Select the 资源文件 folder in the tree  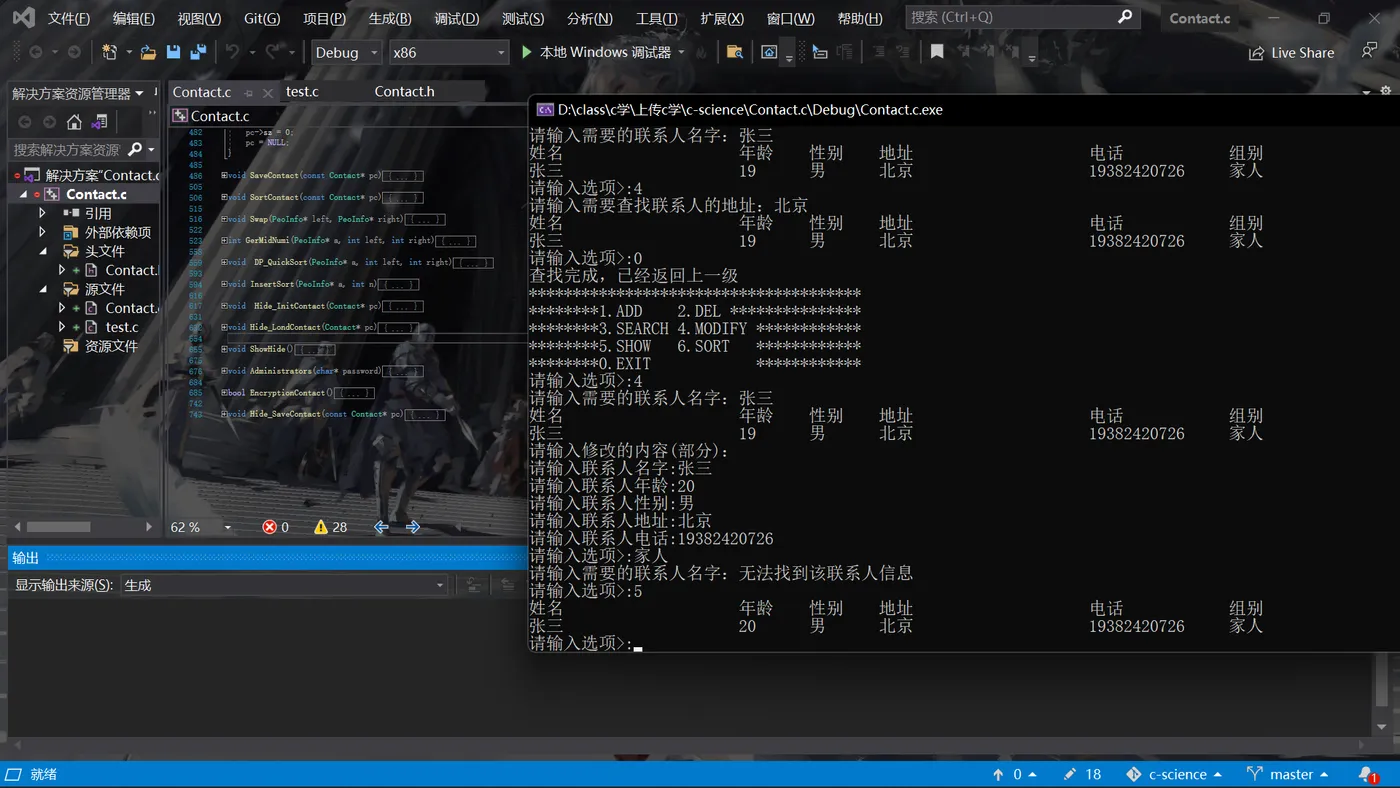[111, 346]
